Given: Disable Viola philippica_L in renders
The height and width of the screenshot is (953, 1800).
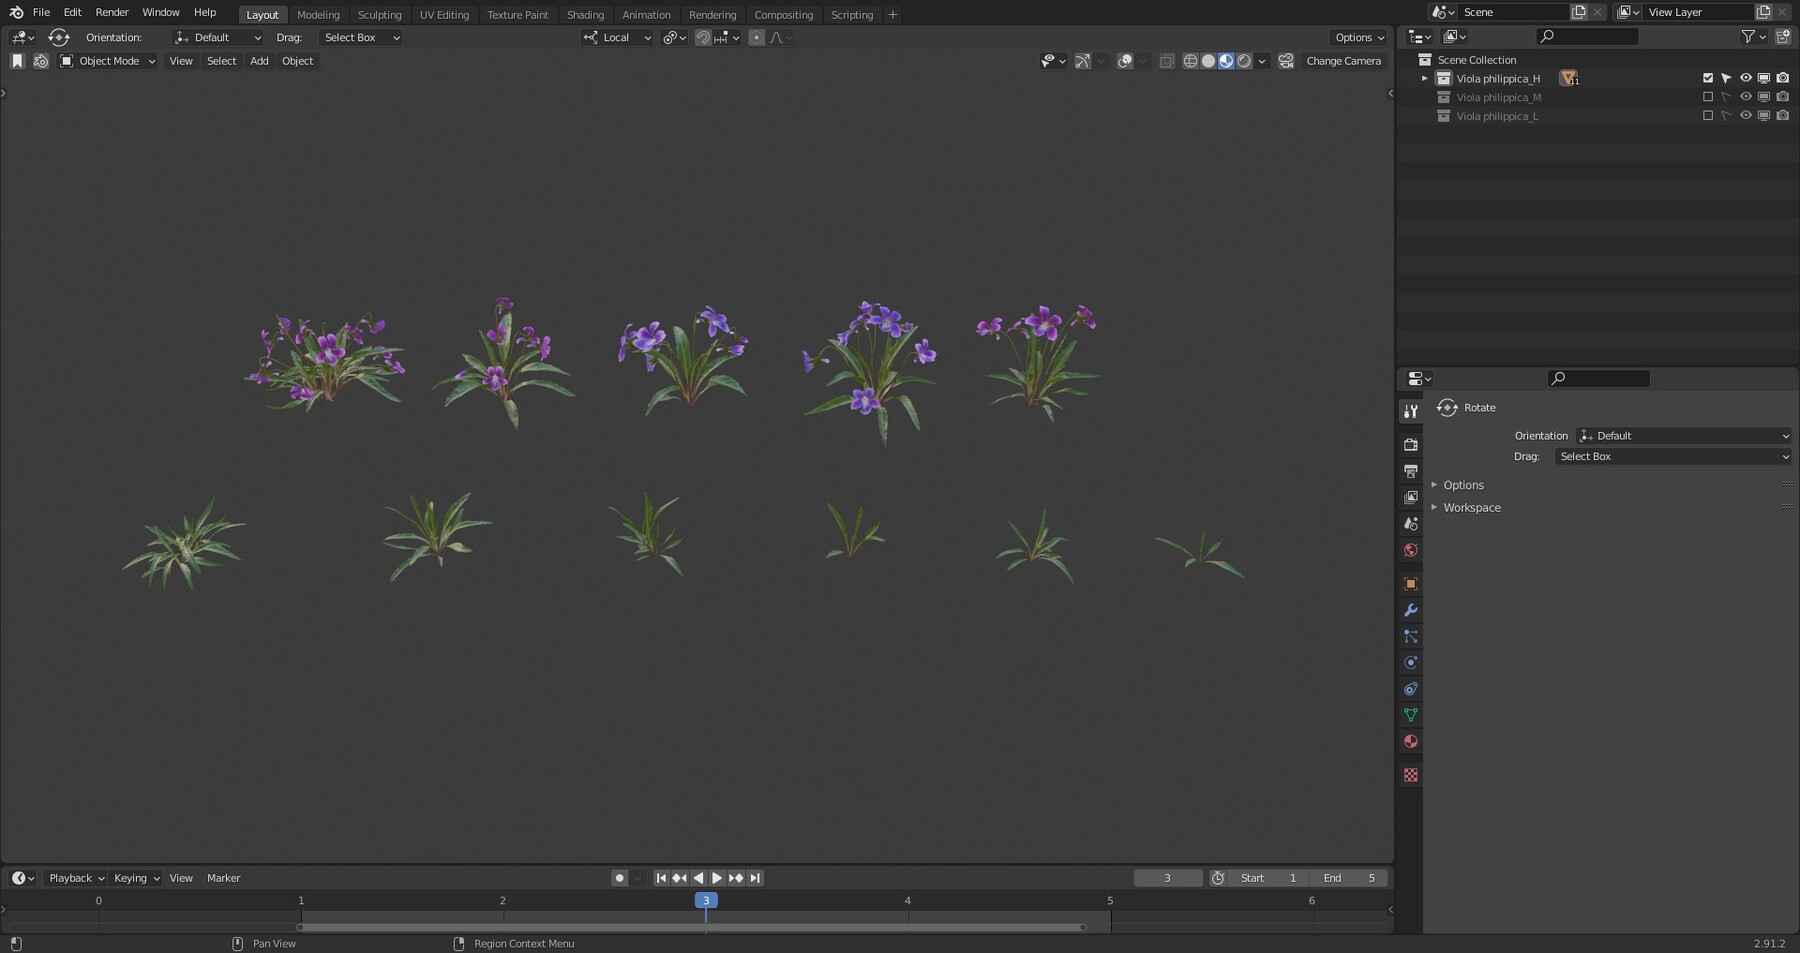Looking at the screenshot, I should (1784, 115).
